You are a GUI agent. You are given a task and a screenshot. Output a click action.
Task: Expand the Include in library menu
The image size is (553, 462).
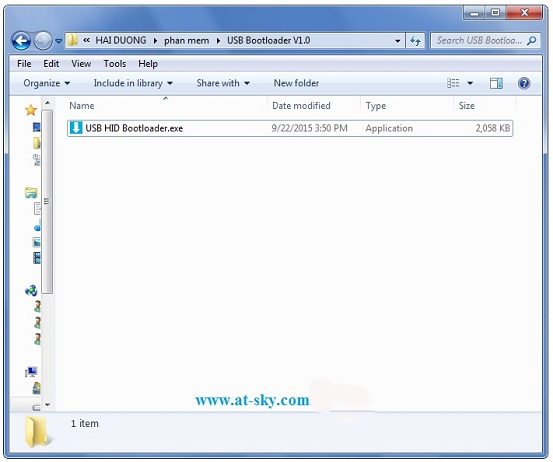133,83
